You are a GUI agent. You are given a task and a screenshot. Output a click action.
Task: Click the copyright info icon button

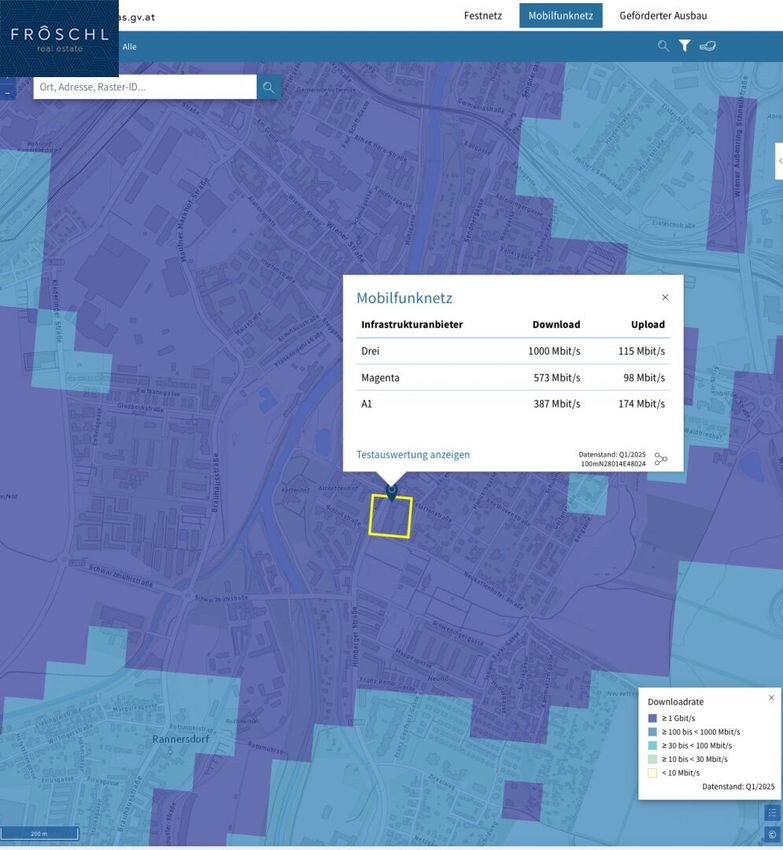[771, 834]
